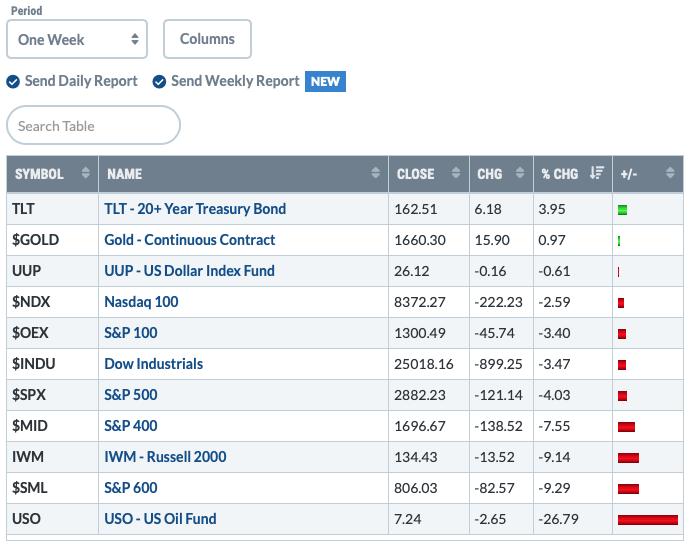
Task: Click the % CHG column header label
Action: click(560, 174)
